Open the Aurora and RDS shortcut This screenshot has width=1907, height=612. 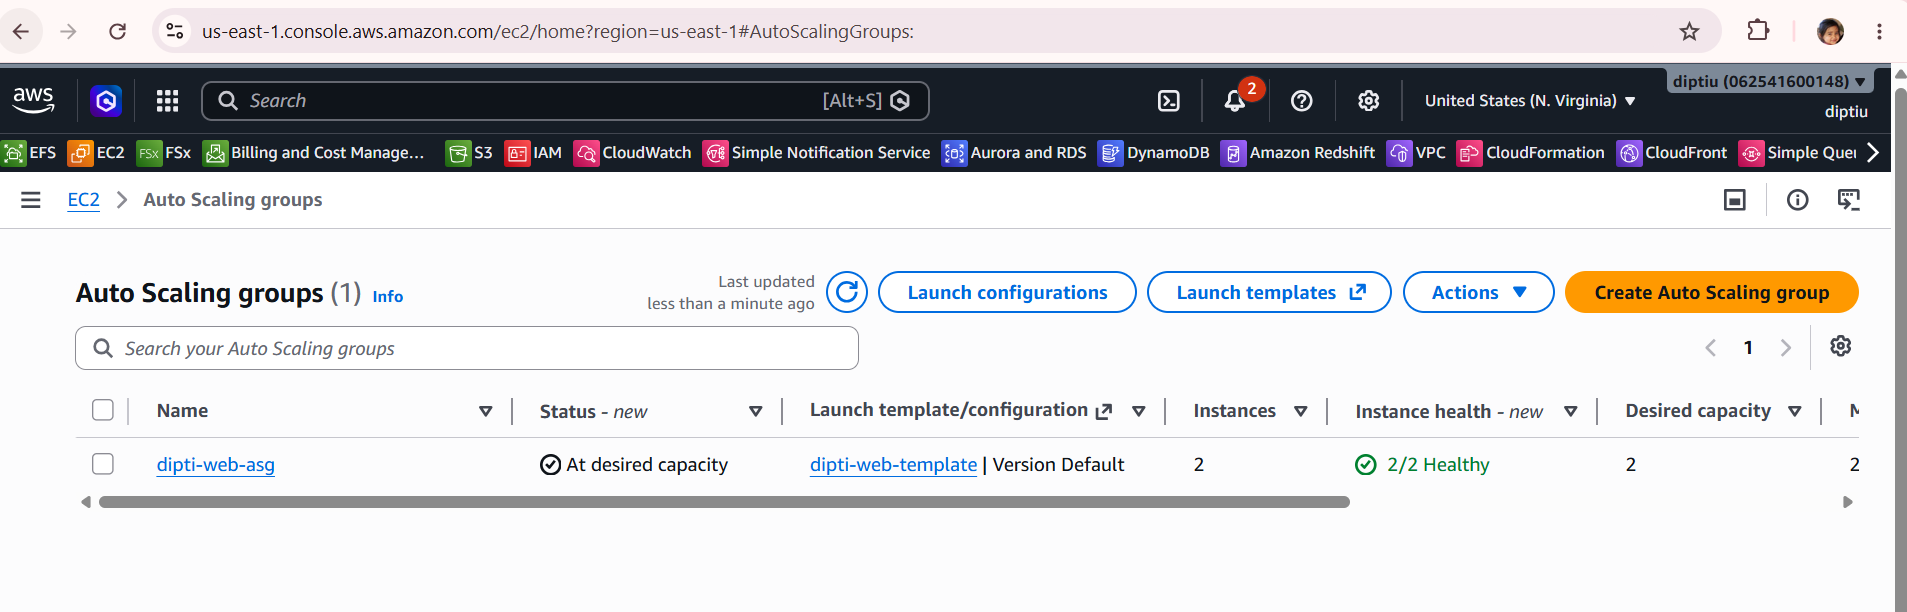click(x=1014, y=153)
